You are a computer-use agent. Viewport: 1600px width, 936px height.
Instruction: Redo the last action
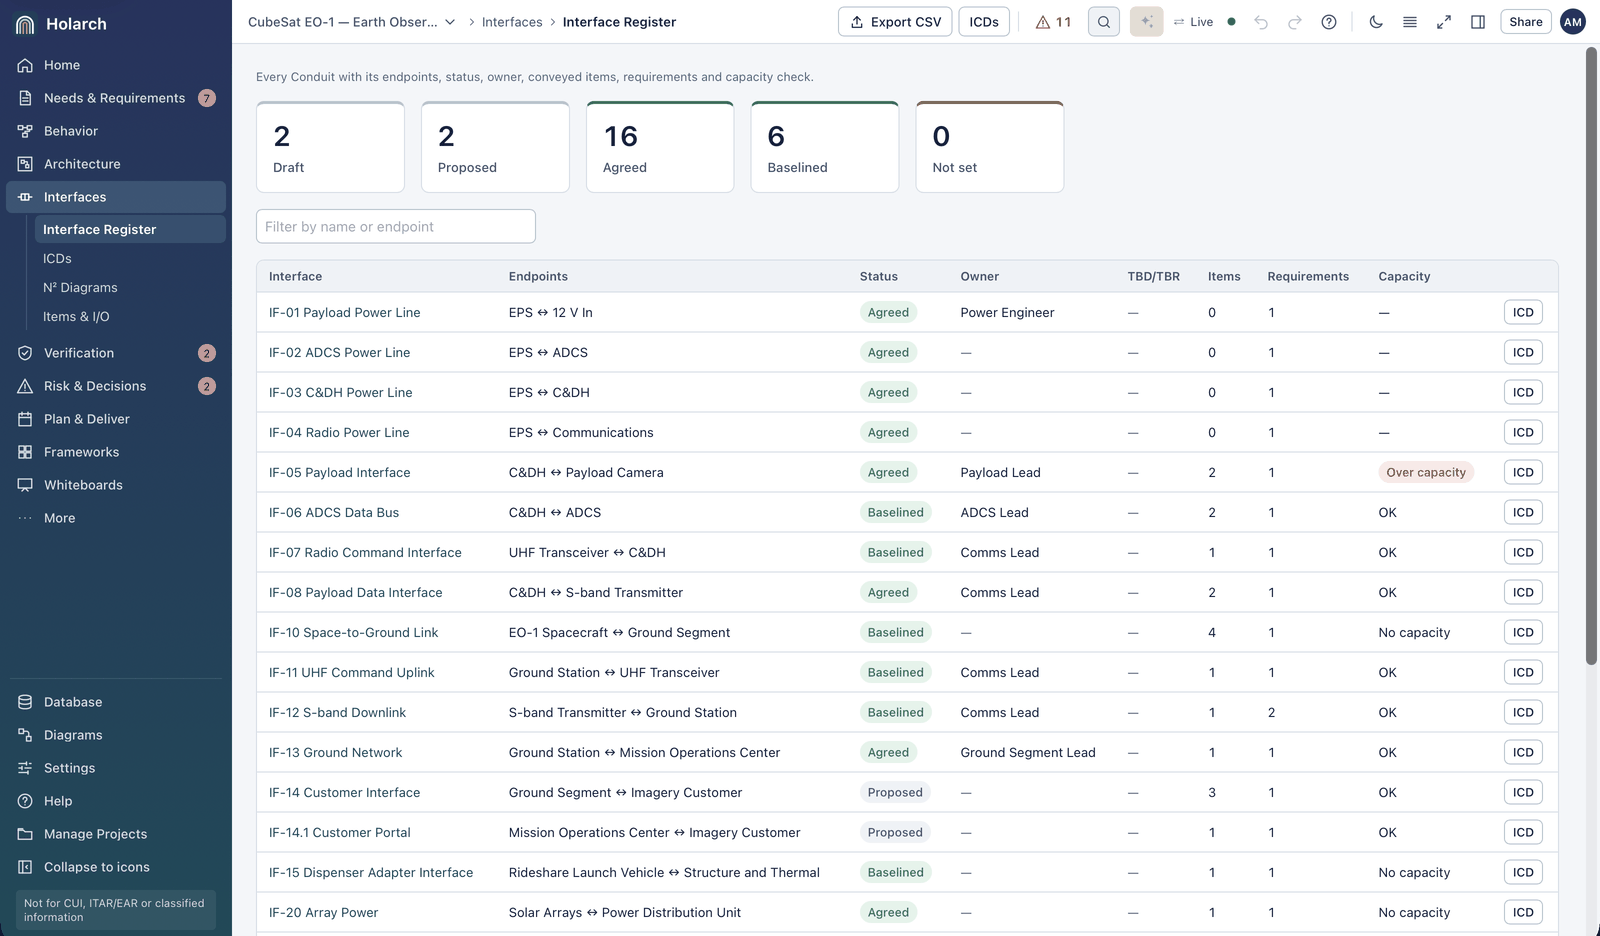(x=1295, y=22)
